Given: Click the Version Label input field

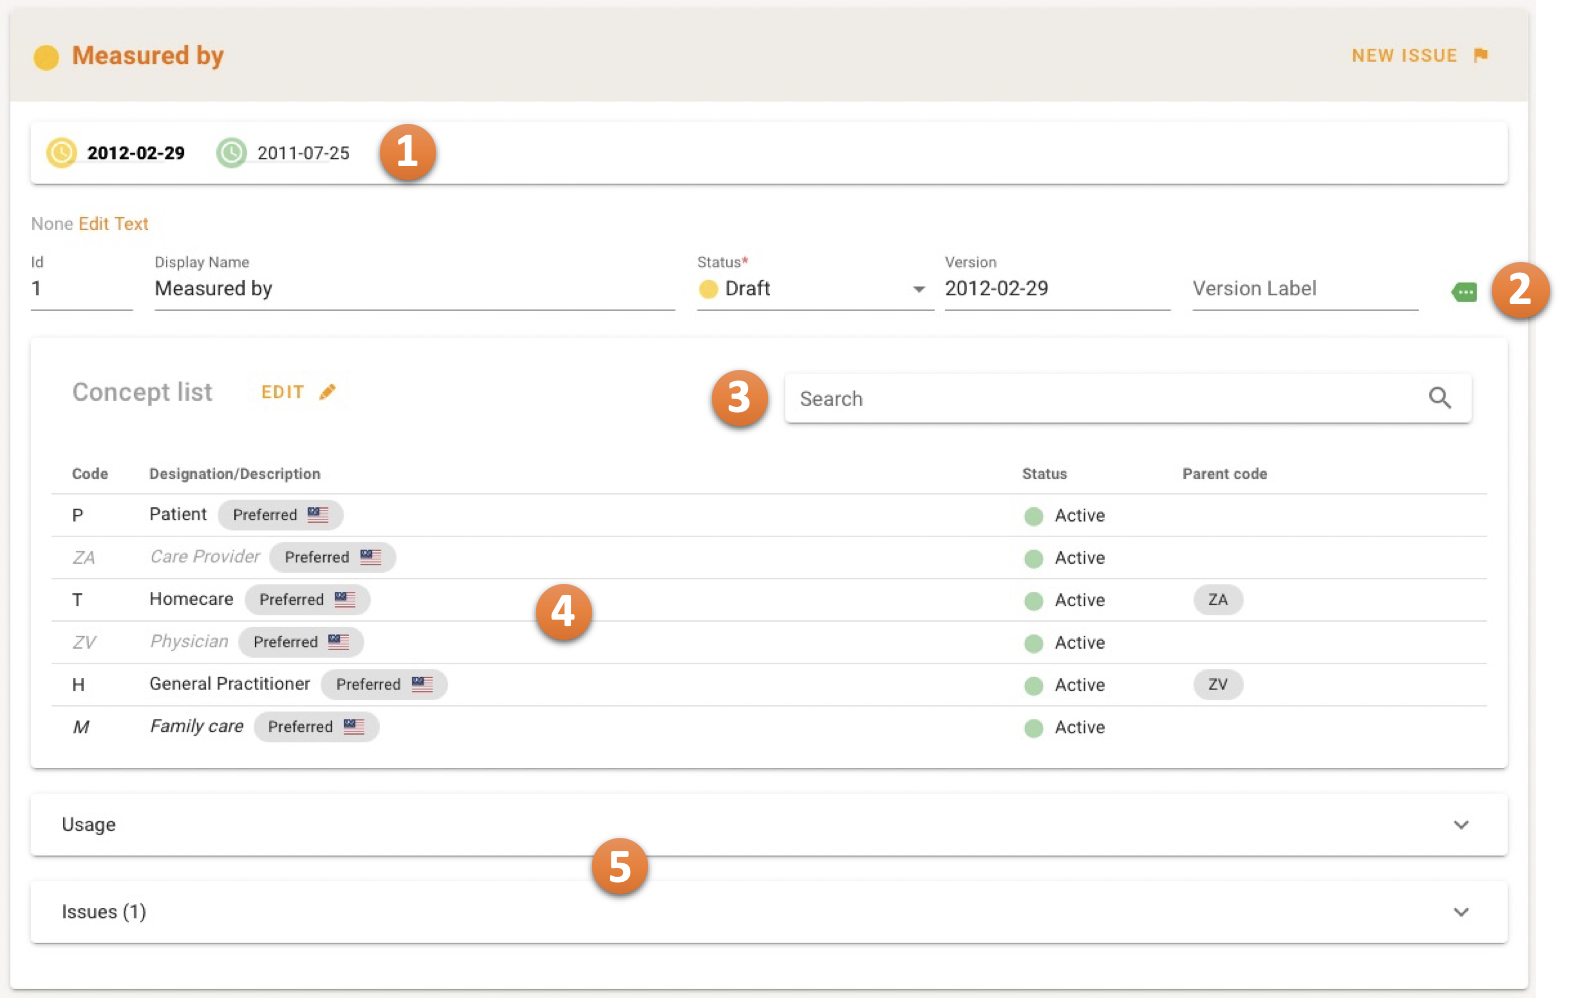Looking at the screenshot, I should pos(1304,289).
